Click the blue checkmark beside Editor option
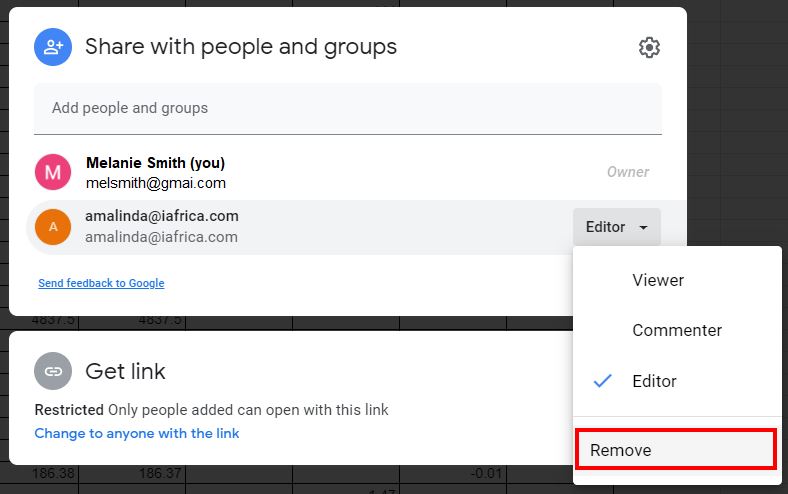This screenshot has height=494, width=788. pyautogui.click(x=602, y=381)
